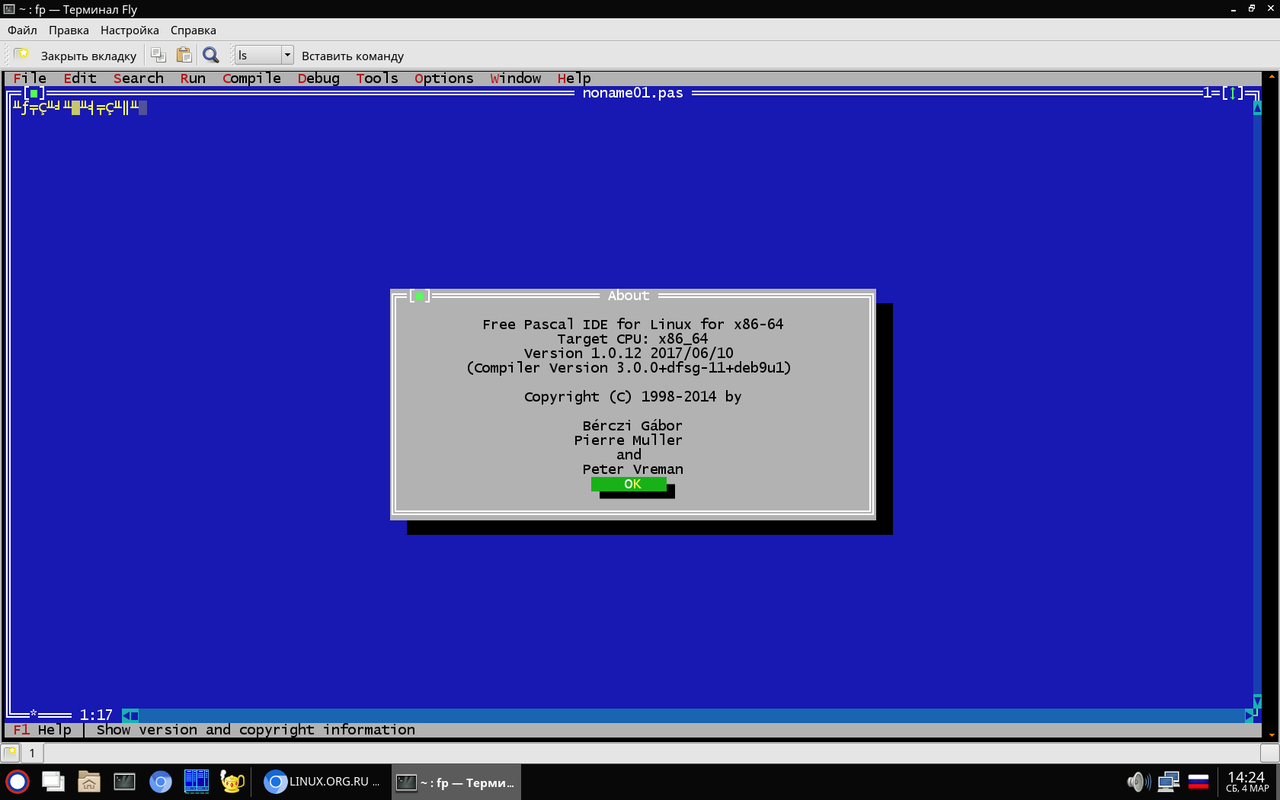The width and height of the screenshot is (1280, 800).
Task: Open terminal's Справка menu
Action: 193,30
